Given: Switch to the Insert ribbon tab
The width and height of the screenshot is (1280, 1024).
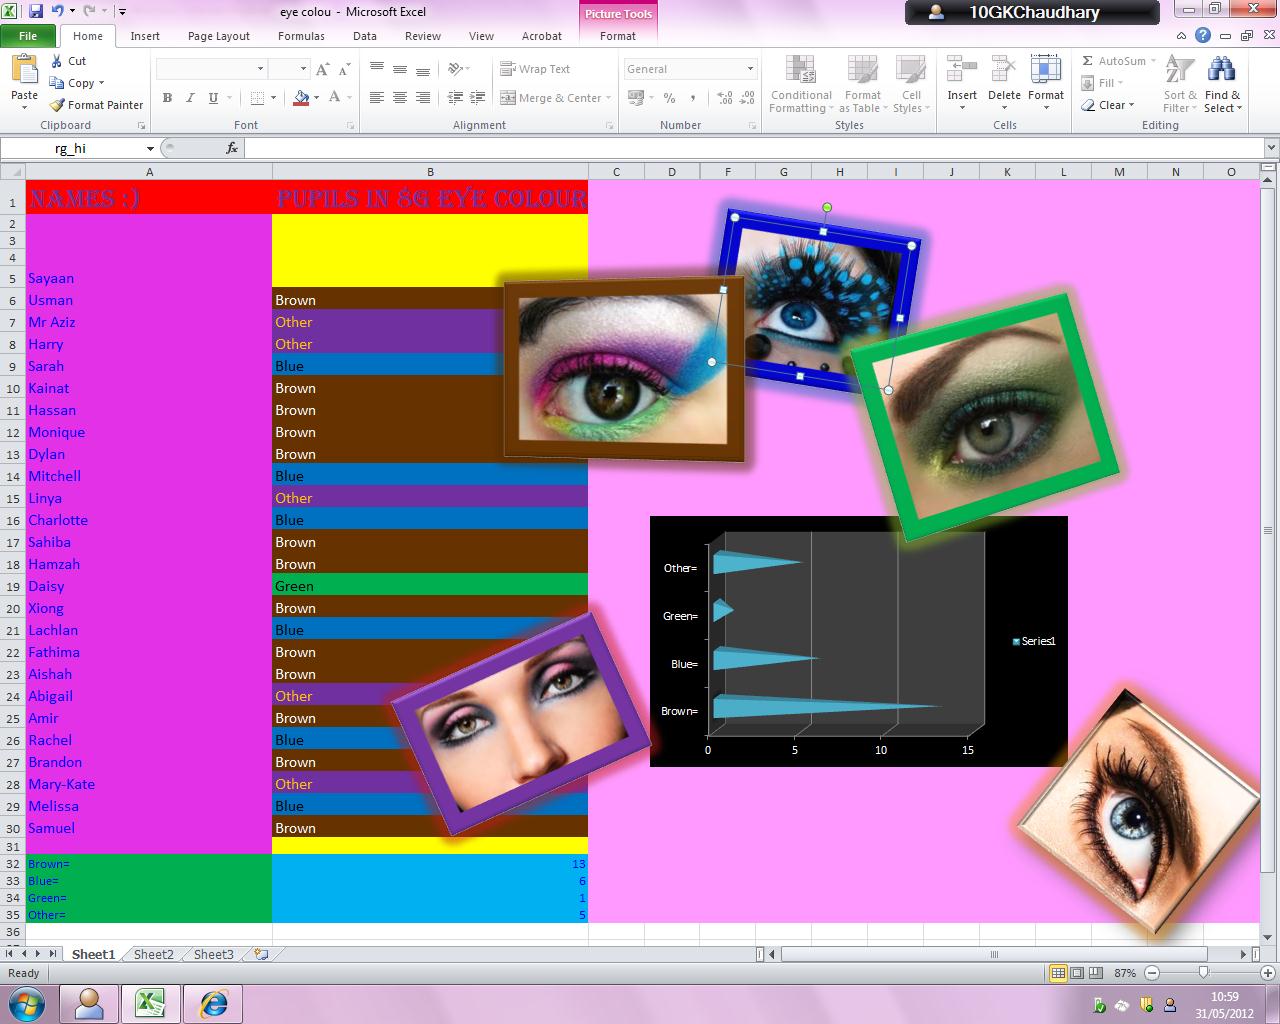Looking at the screenshot, I should click(x=145, y=36).
